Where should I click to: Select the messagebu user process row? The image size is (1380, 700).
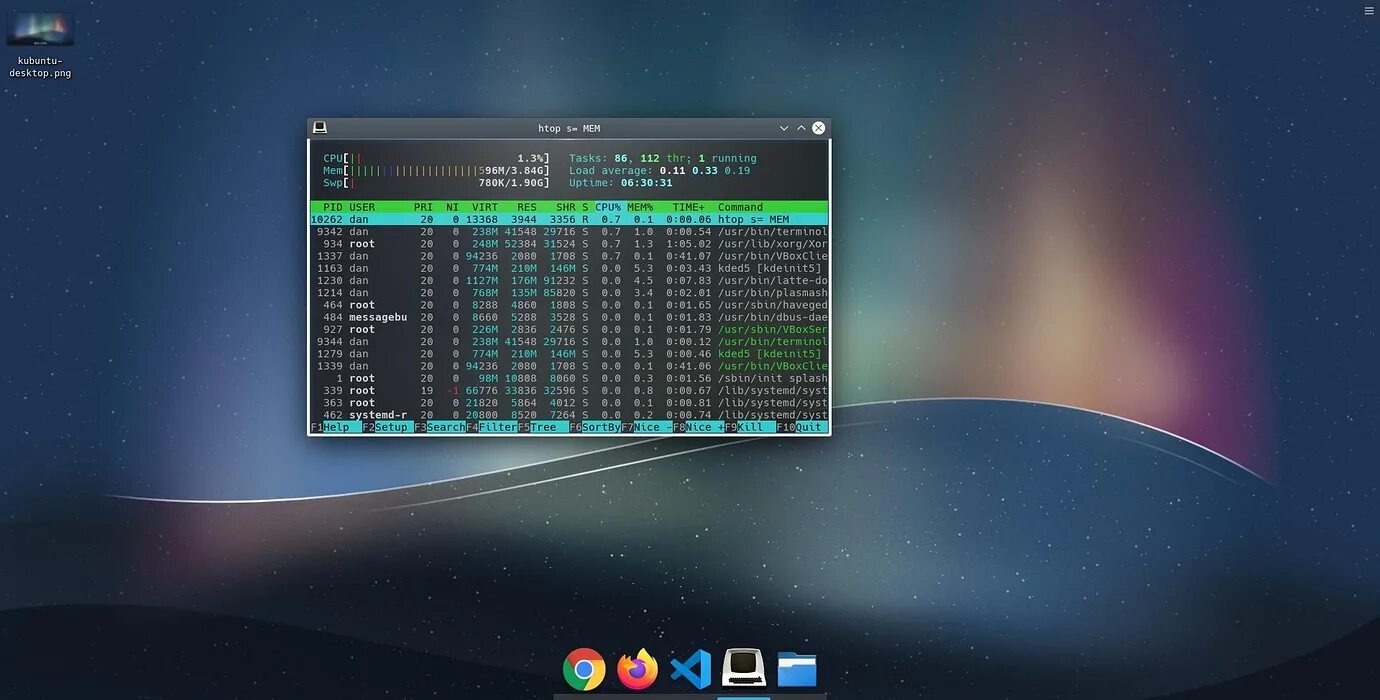pyautogui.click(x=569, y=317)
